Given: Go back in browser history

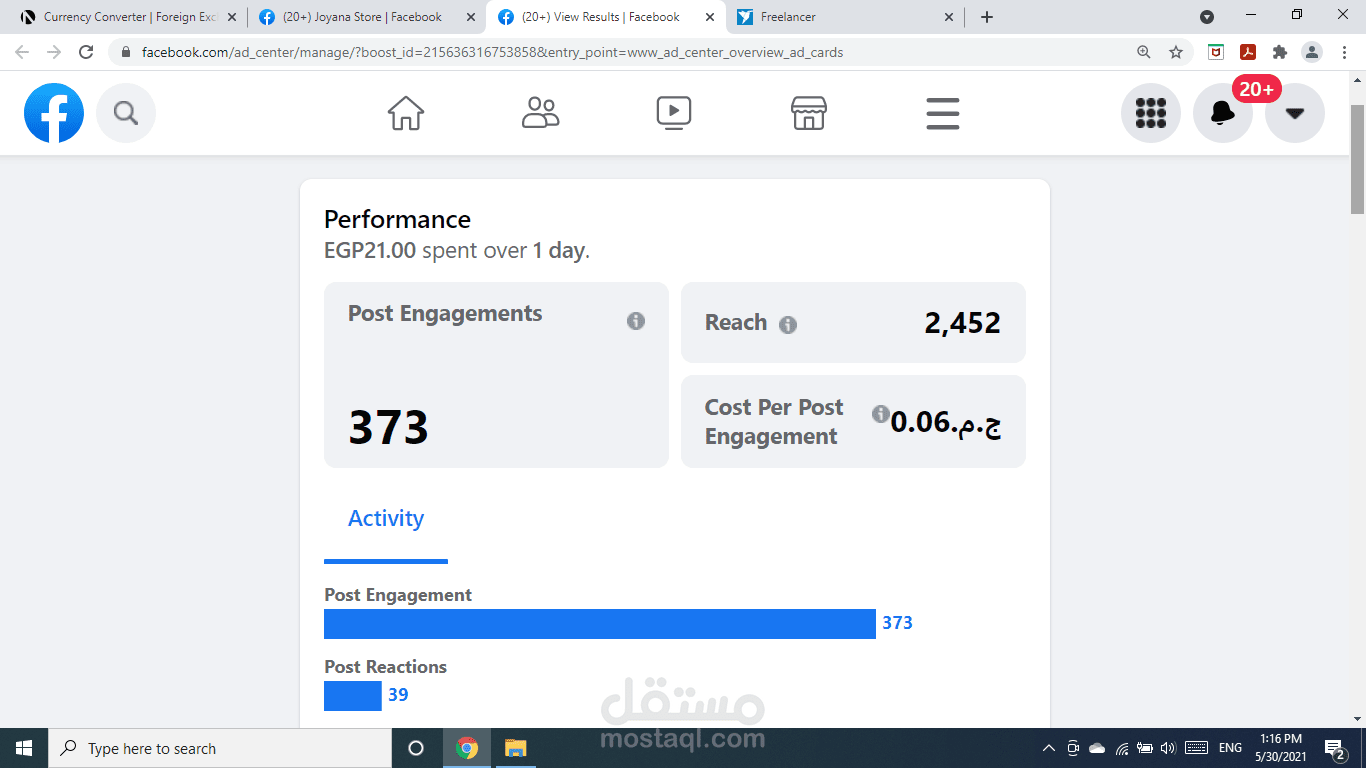Looking at the screenshot, I should 22,52.
